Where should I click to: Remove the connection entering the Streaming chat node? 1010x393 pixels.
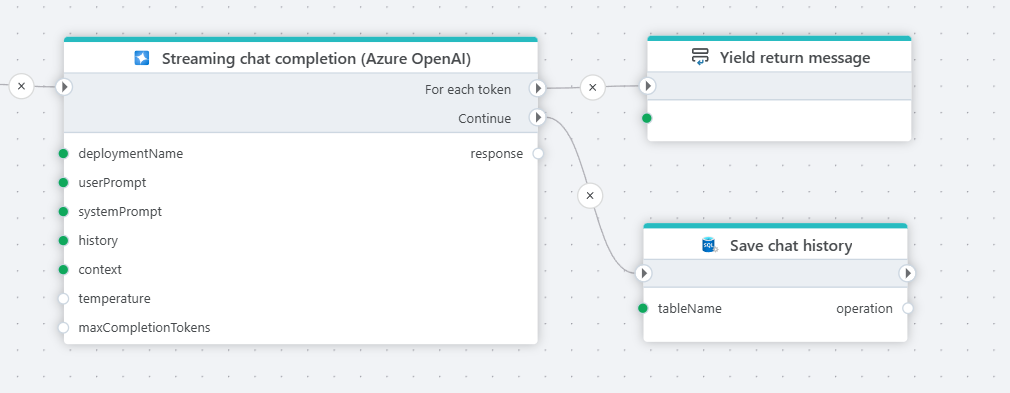pos(21,86)
